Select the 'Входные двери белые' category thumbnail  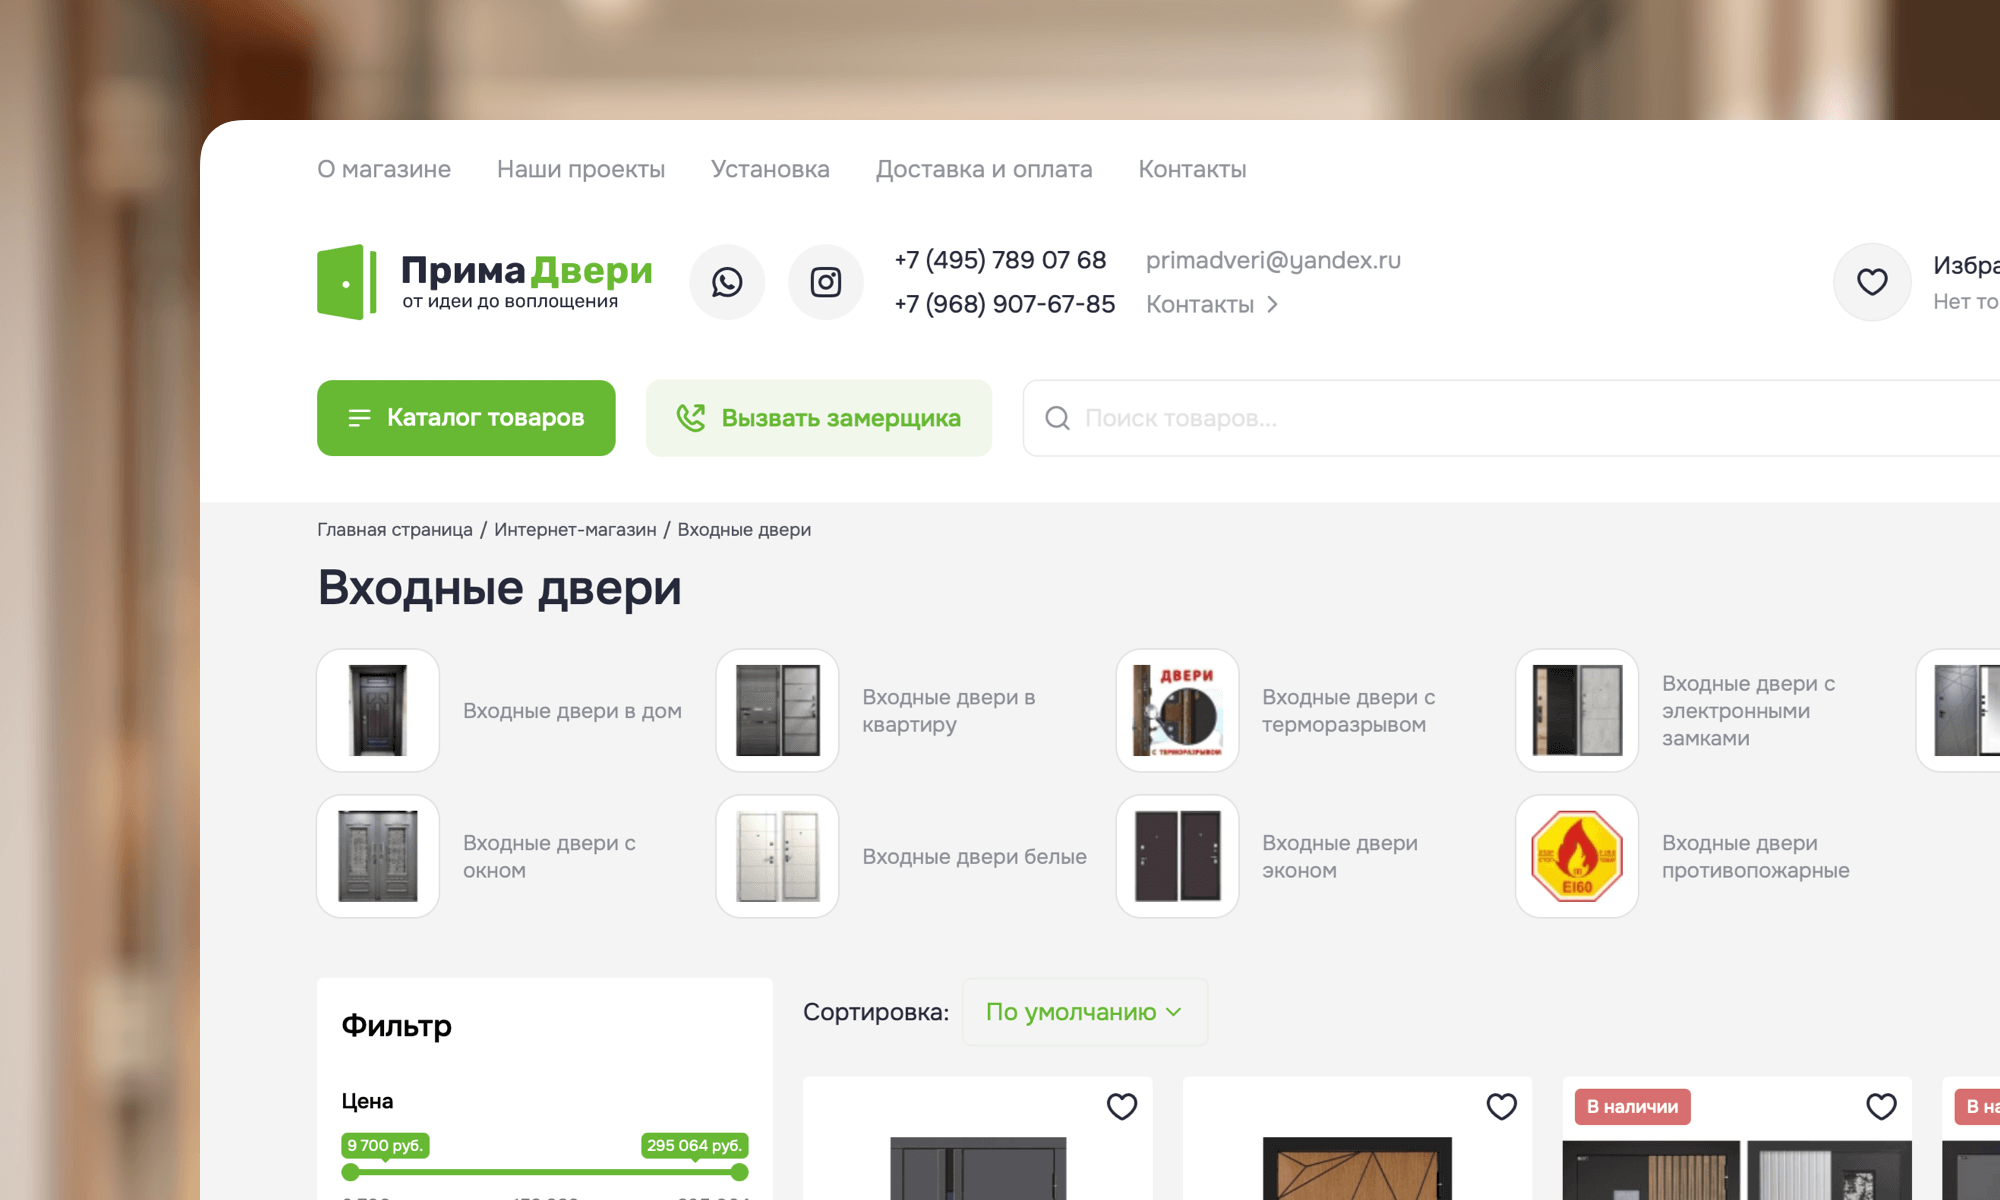[777, 856]
